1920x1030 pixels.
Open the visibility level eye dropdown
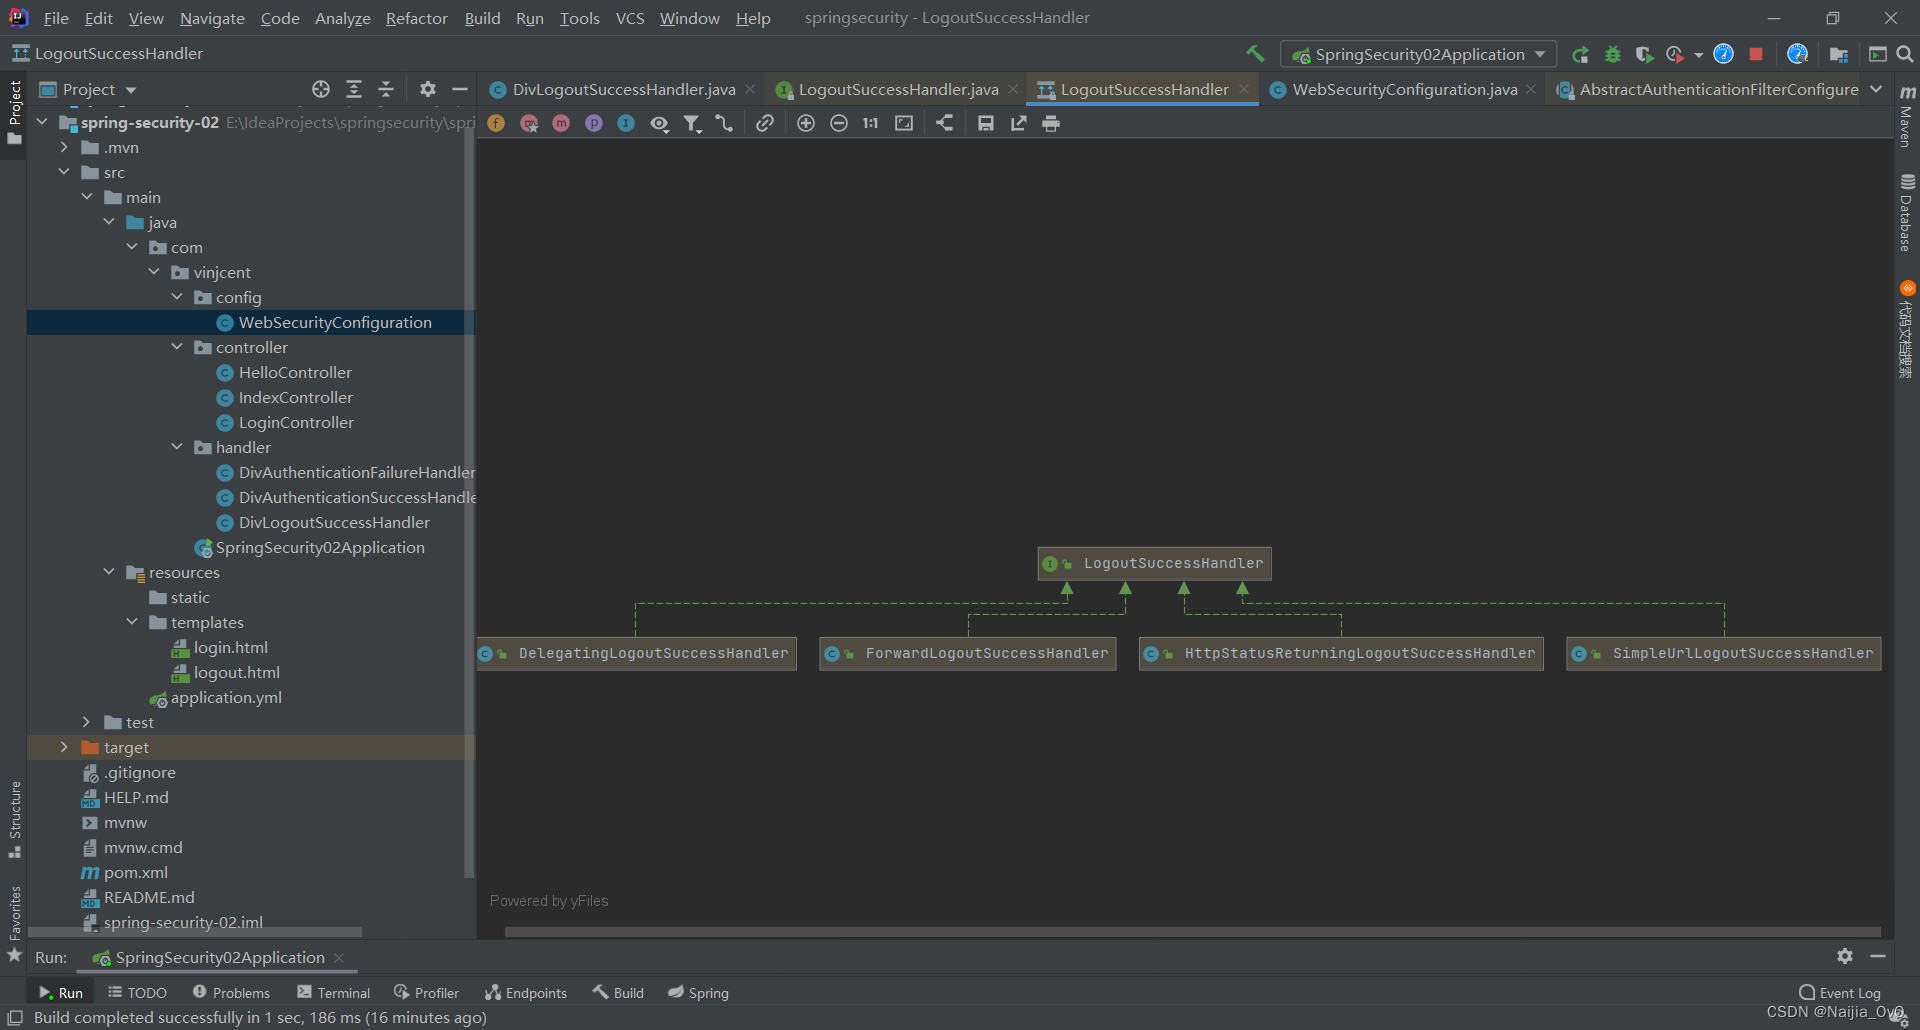(660, 123)
